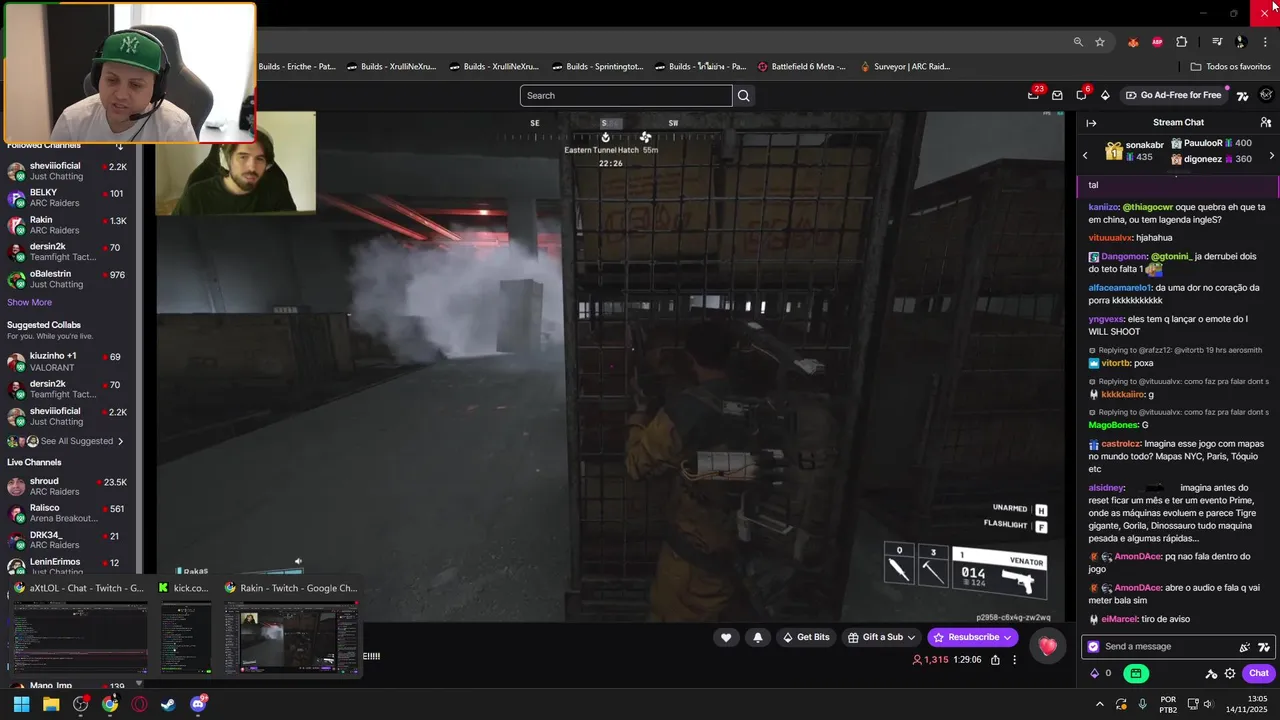Open Chrome media controls icon

(1217, 42)
